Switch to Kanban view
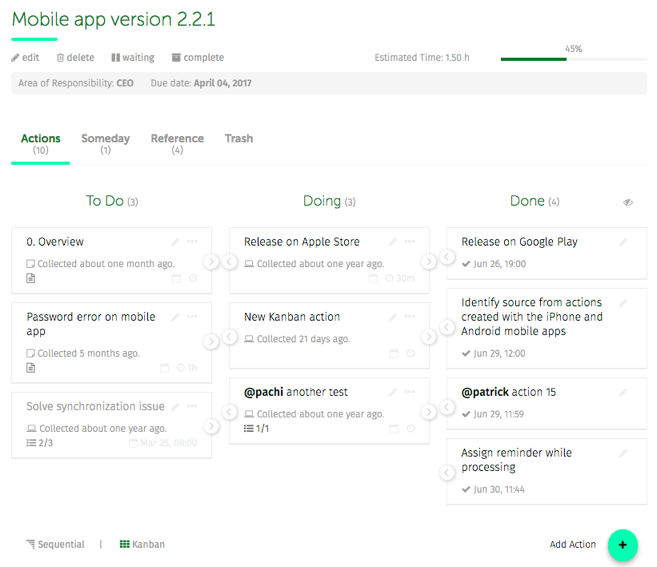The image size is (657, 567). point(142,544)
